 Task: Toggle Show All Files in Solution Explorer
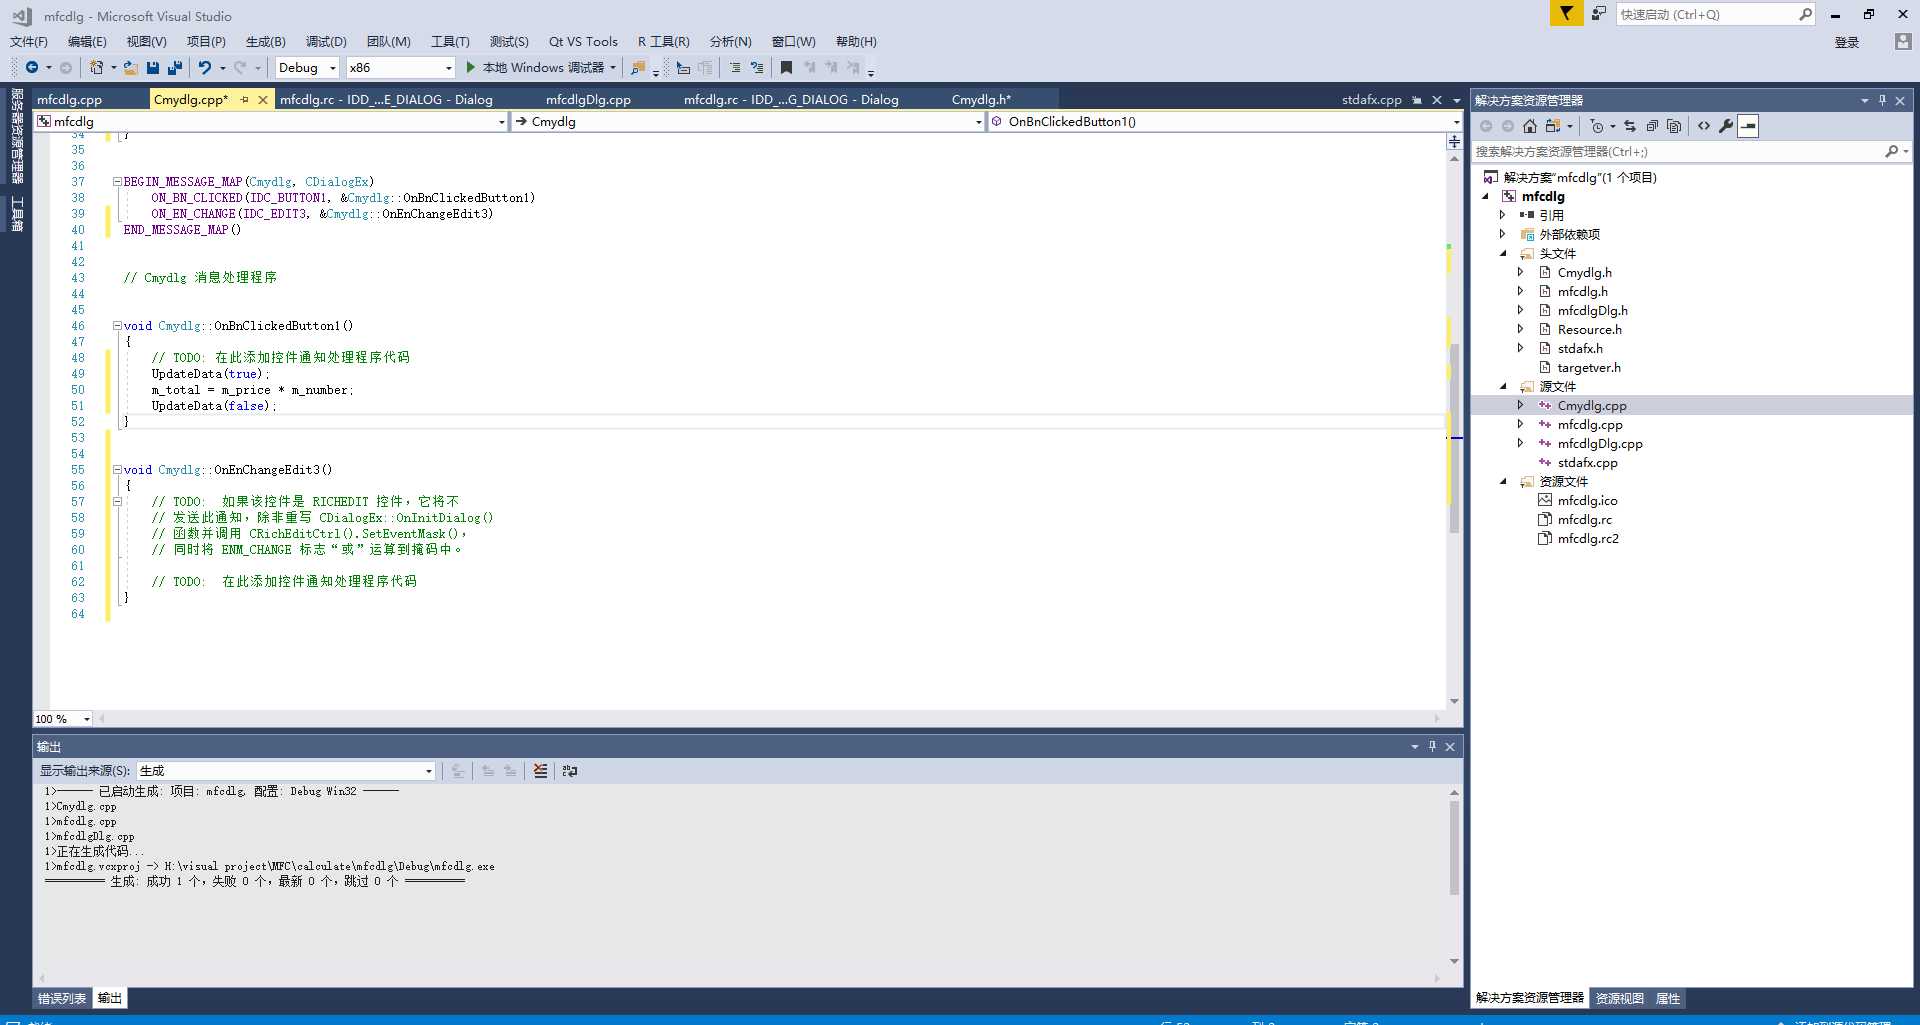point(1674,126)
